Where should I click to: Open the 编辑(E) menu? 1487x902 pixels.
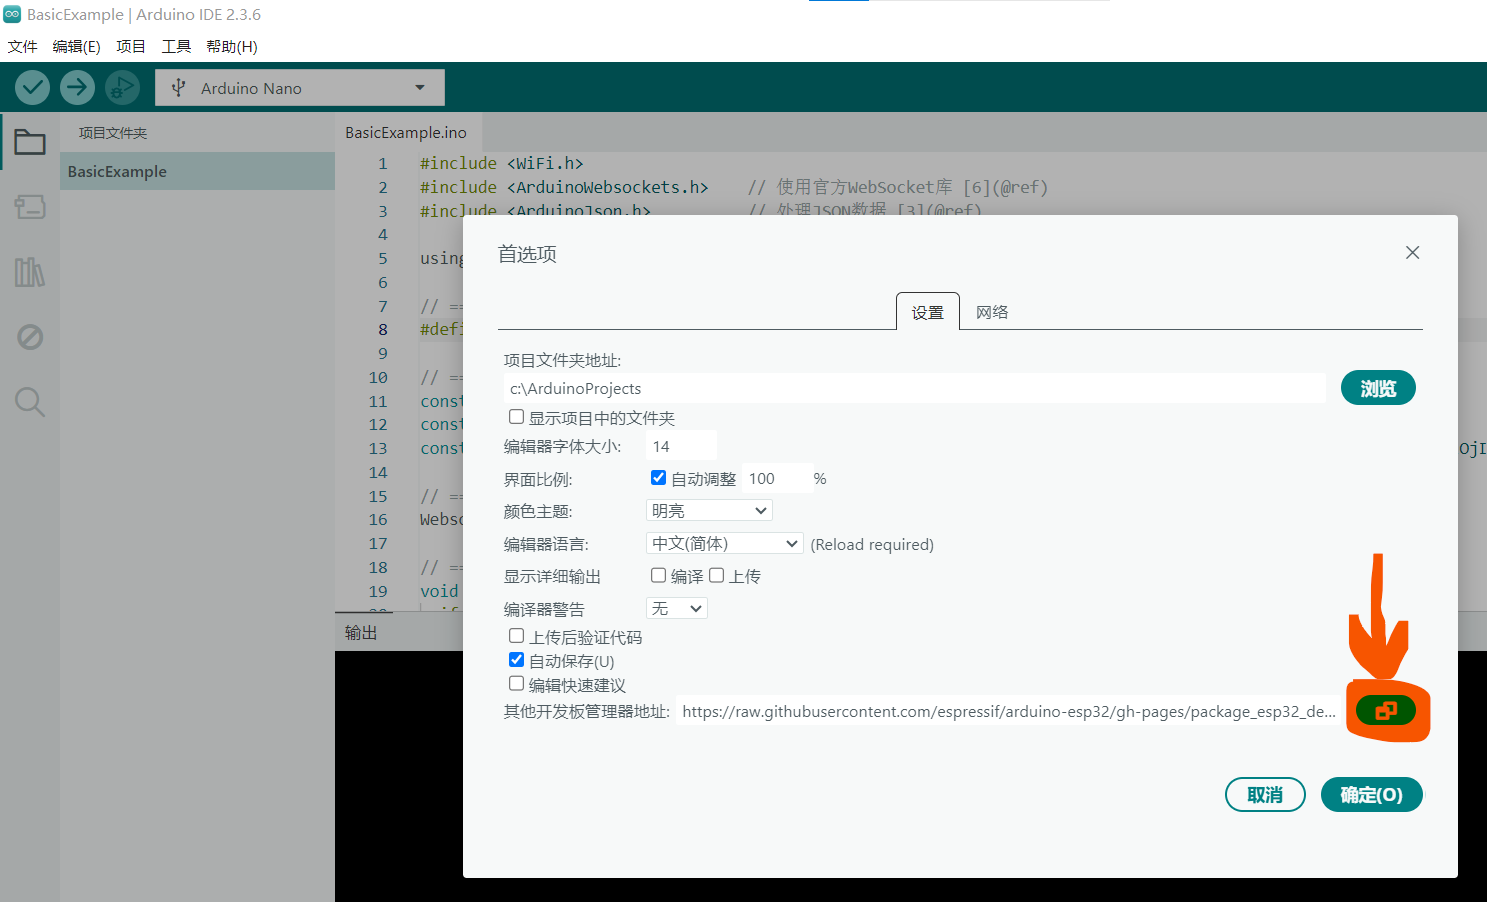click(x=76, y=47)
